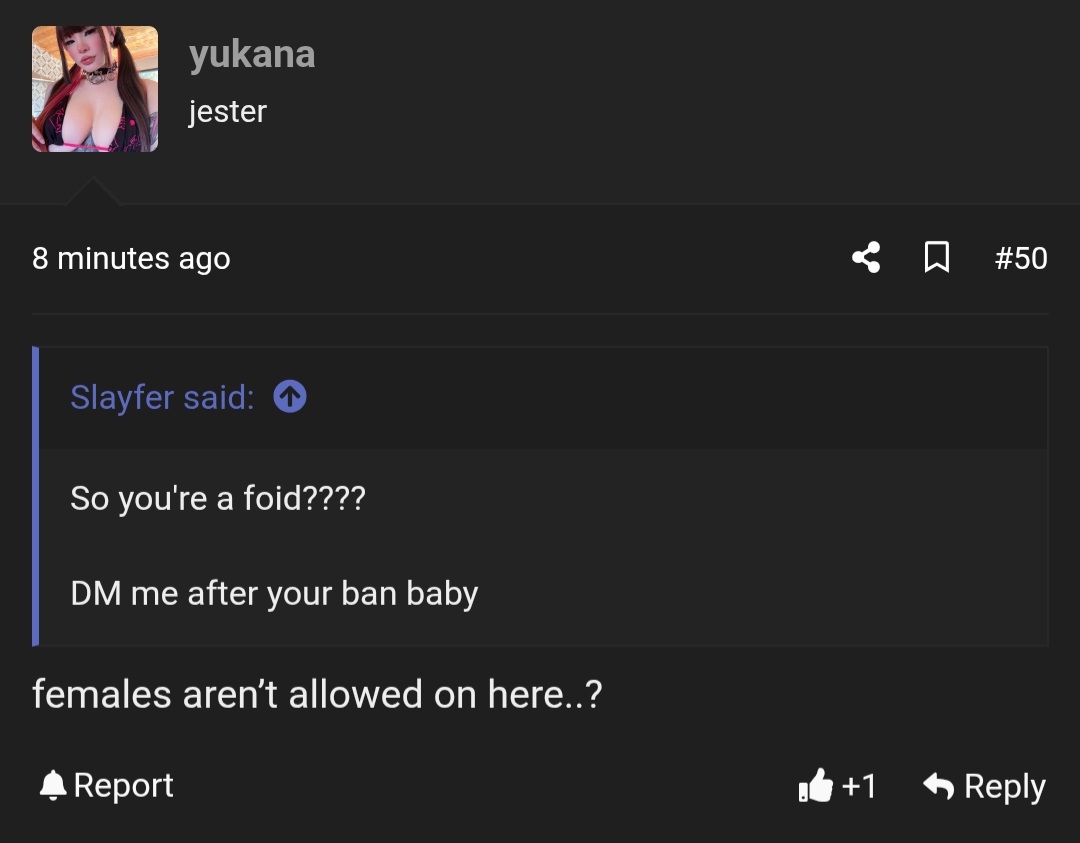Click the quoted line "DM me after your ban baby"
The width and height of the screenshot is (1080, 843).
[274, 593]
